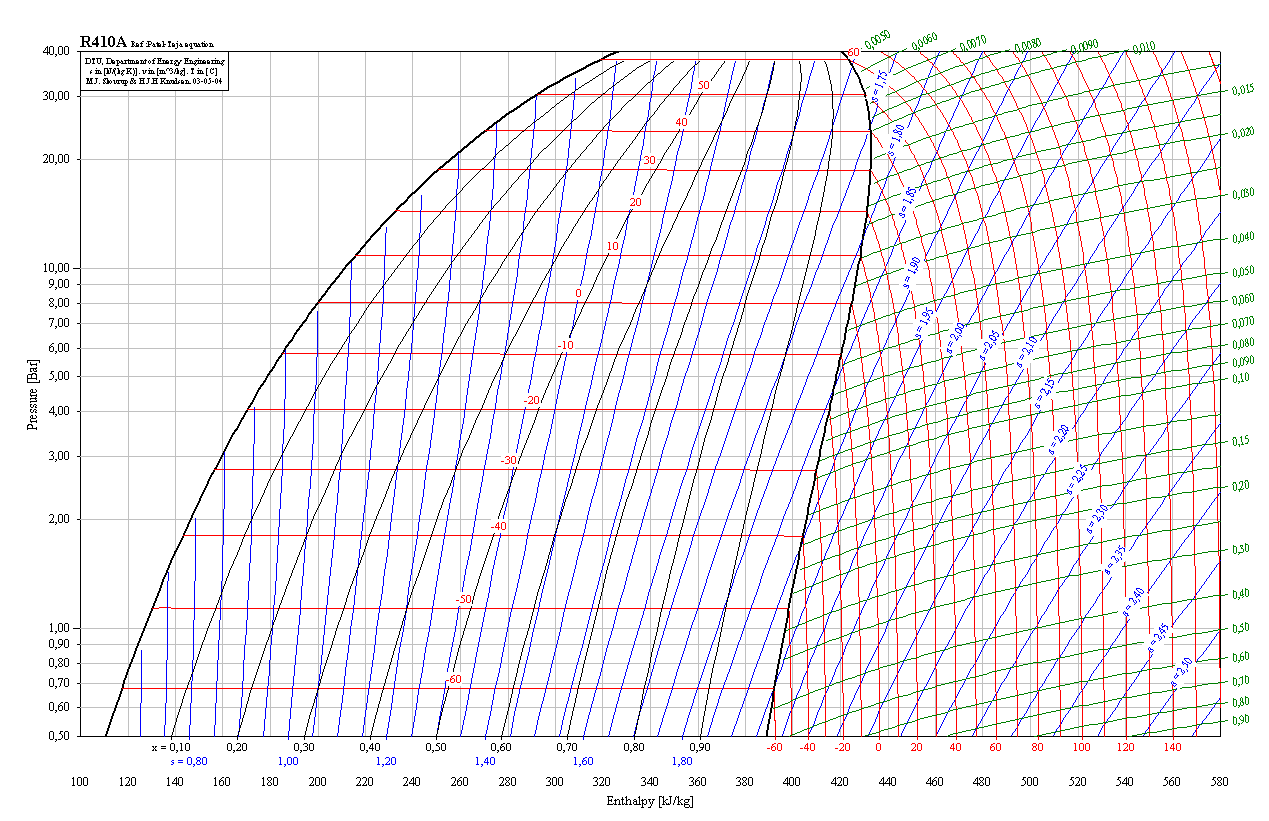This screenshot has width=1269, height=821.
Task: Click red 140 temperature label at bottom right
Action: point(1172,747)
